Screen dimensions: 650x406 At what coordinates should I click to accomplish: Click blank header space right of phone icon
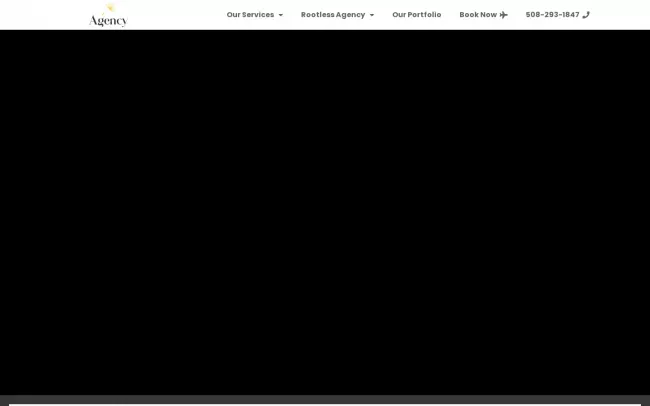tap(620, 15)
